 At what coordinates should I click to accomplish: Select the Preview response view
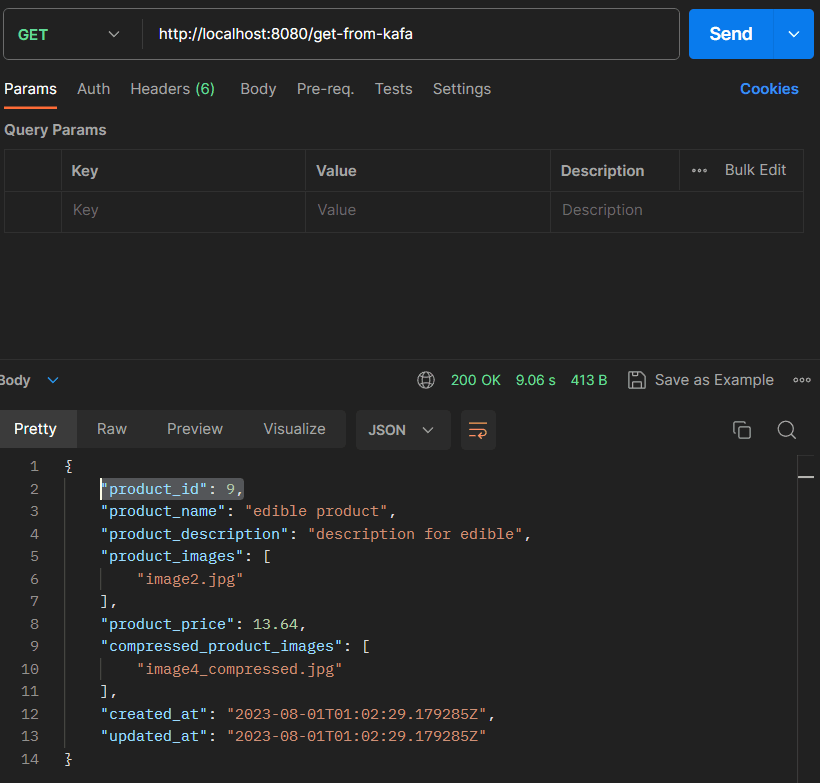tap(195, 429)
